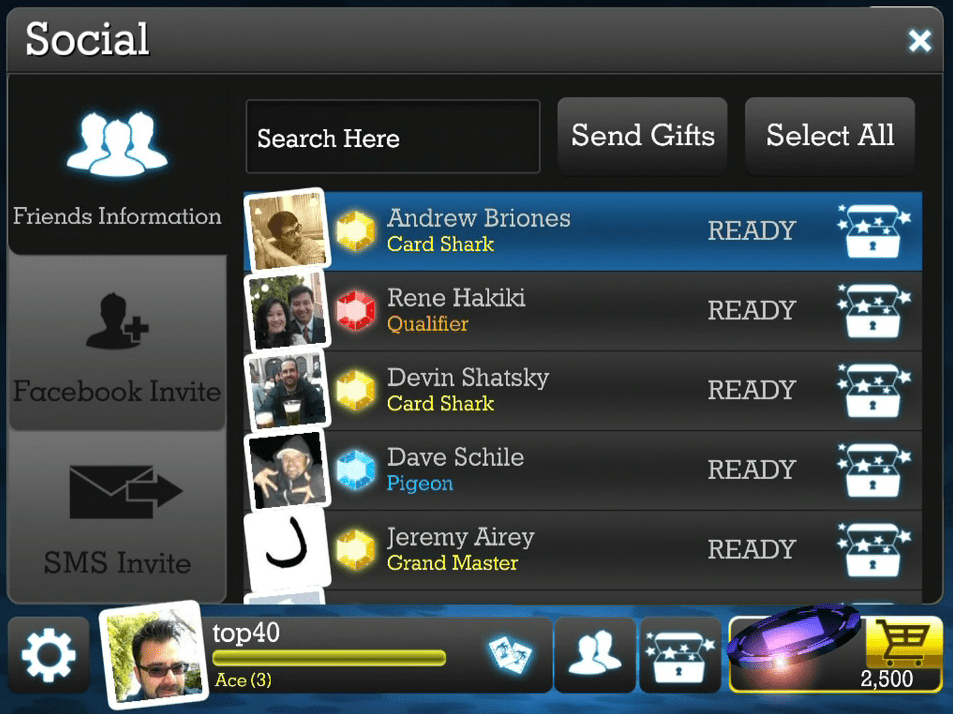Close the Social panel
This screenshot has height=714, width=953.
(920, 41)
